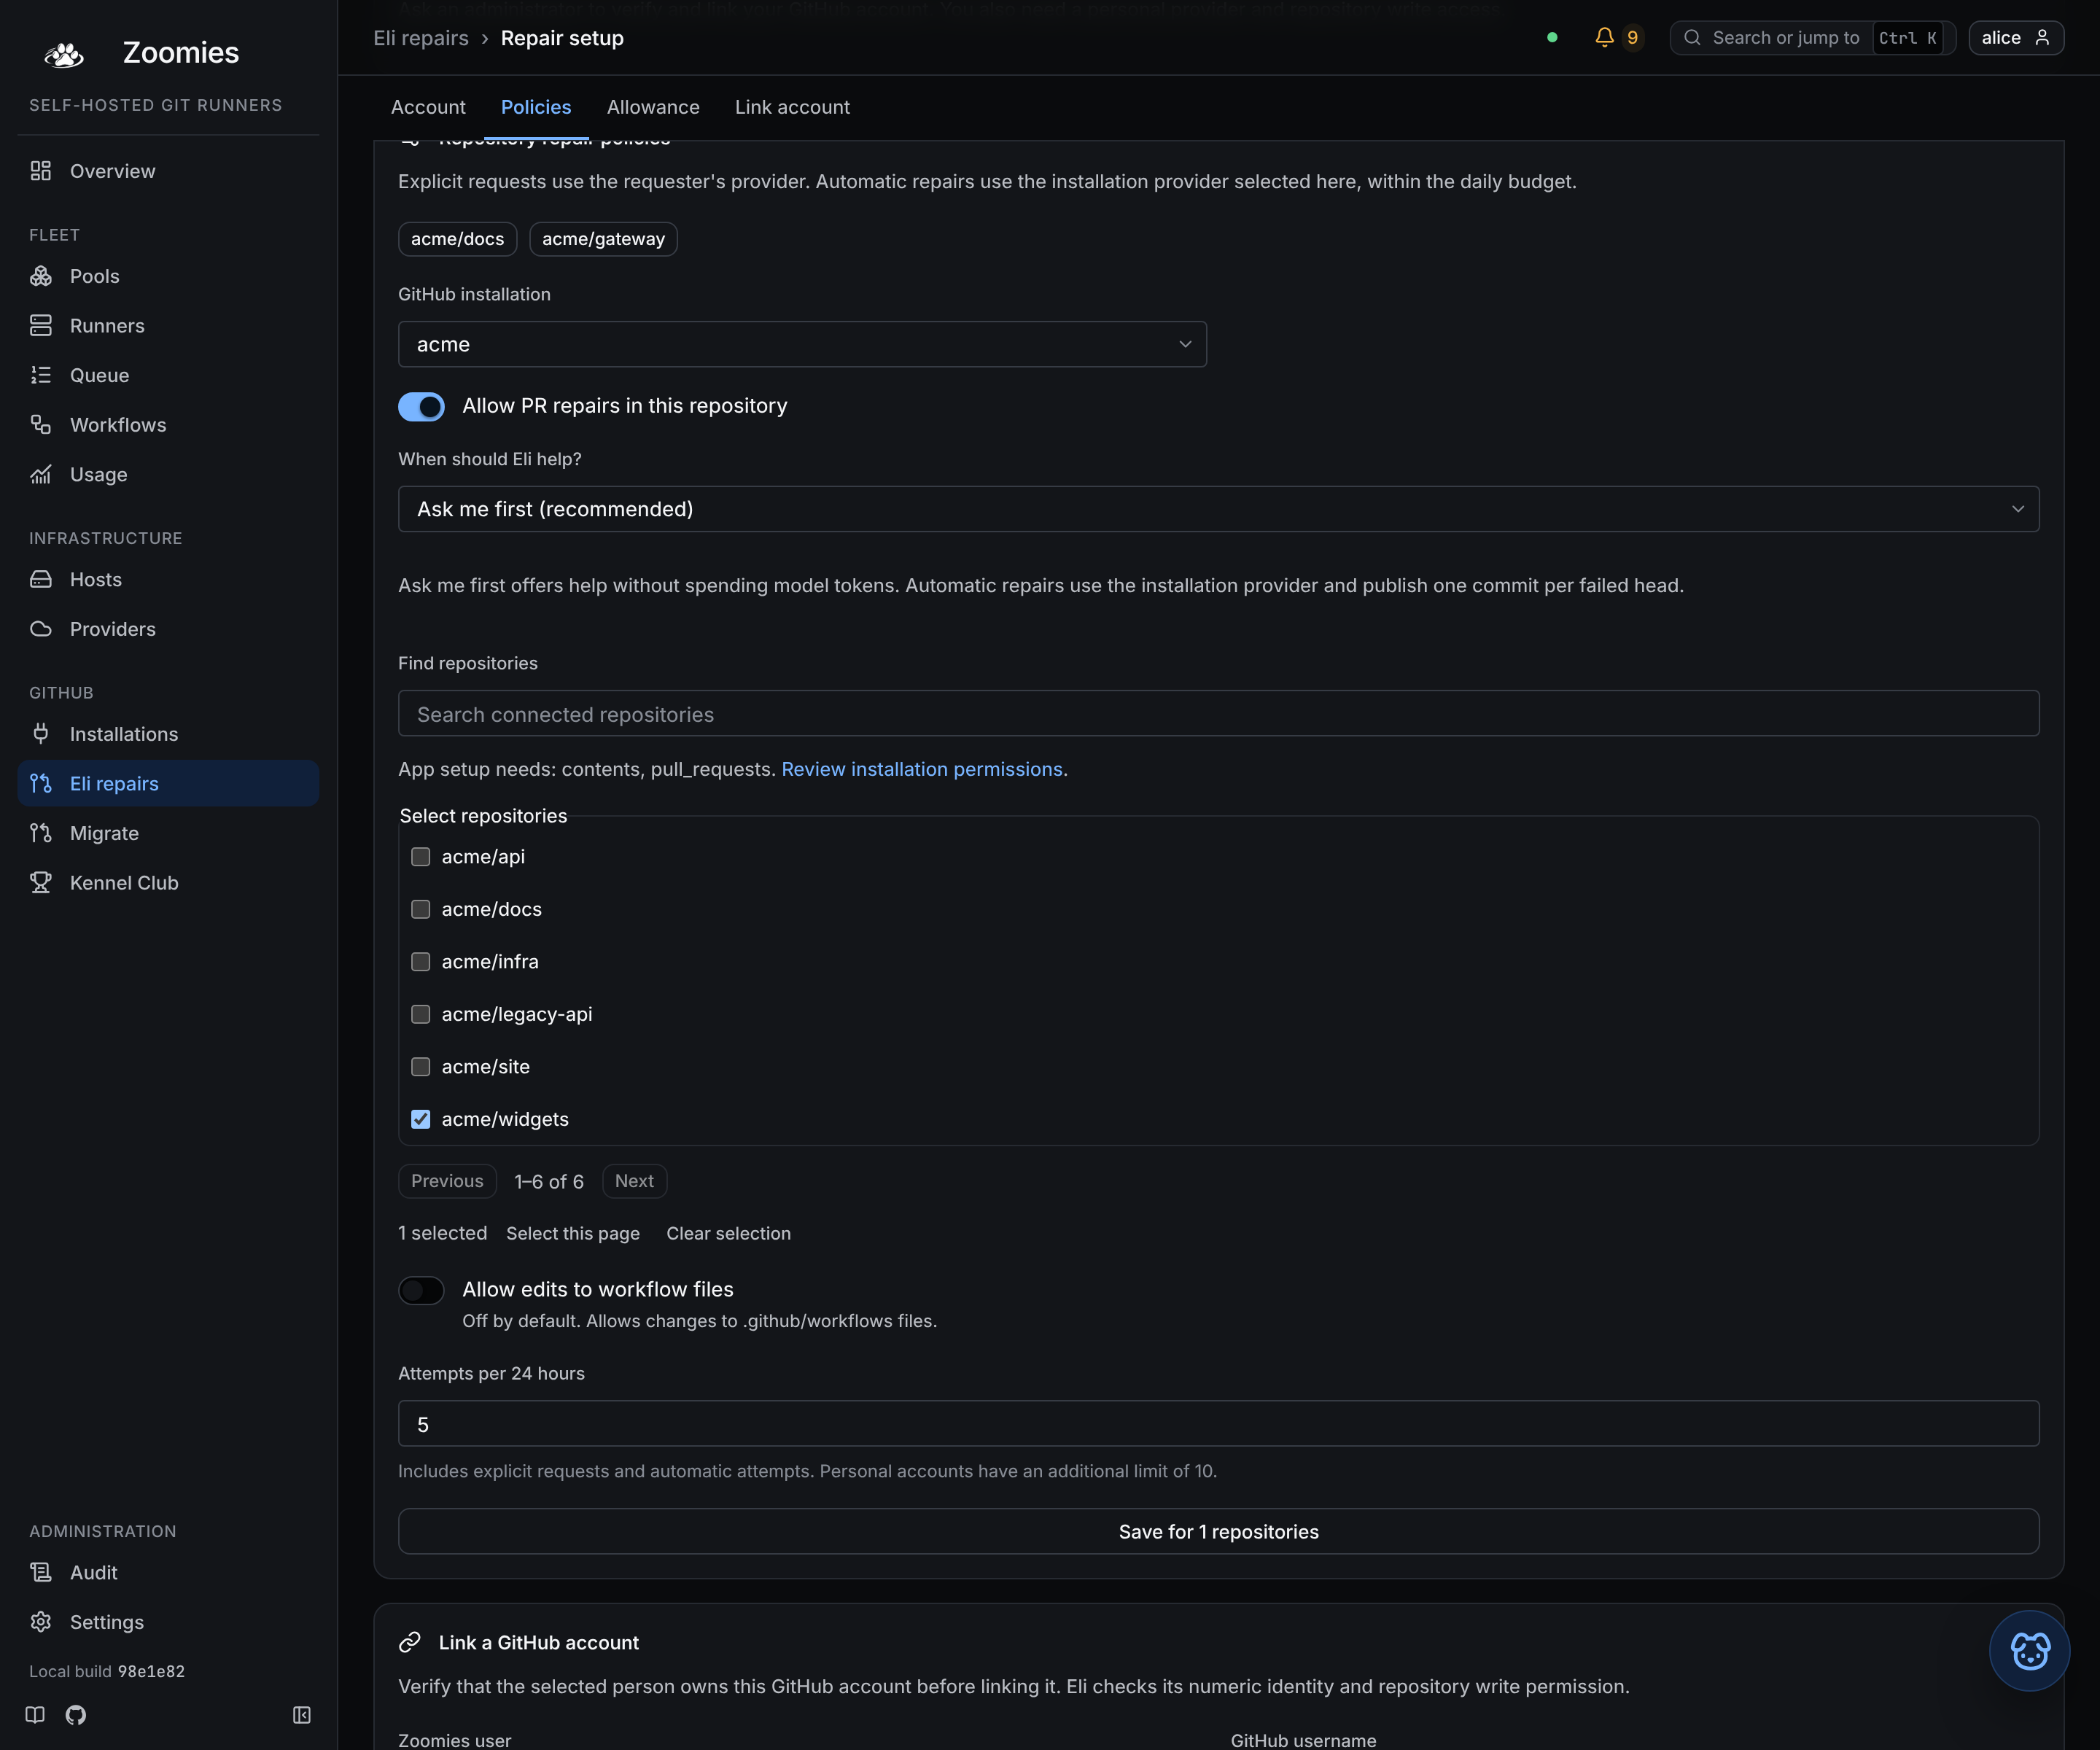Open the alice user menu
2100x1750 pixels.
coord(2016,37)
